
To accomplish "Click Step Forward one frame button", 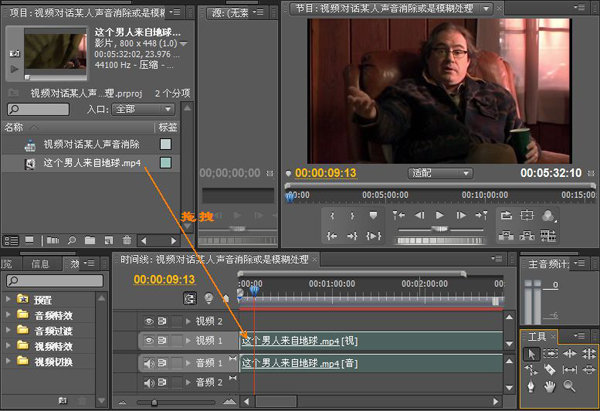I will [x=459, y=215].
